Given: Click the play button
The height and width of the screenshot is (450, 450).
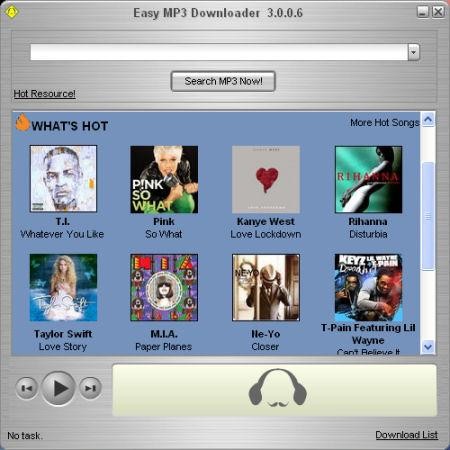Looking at the screenshot, I should pyautogui.click(x=58, y=388).
